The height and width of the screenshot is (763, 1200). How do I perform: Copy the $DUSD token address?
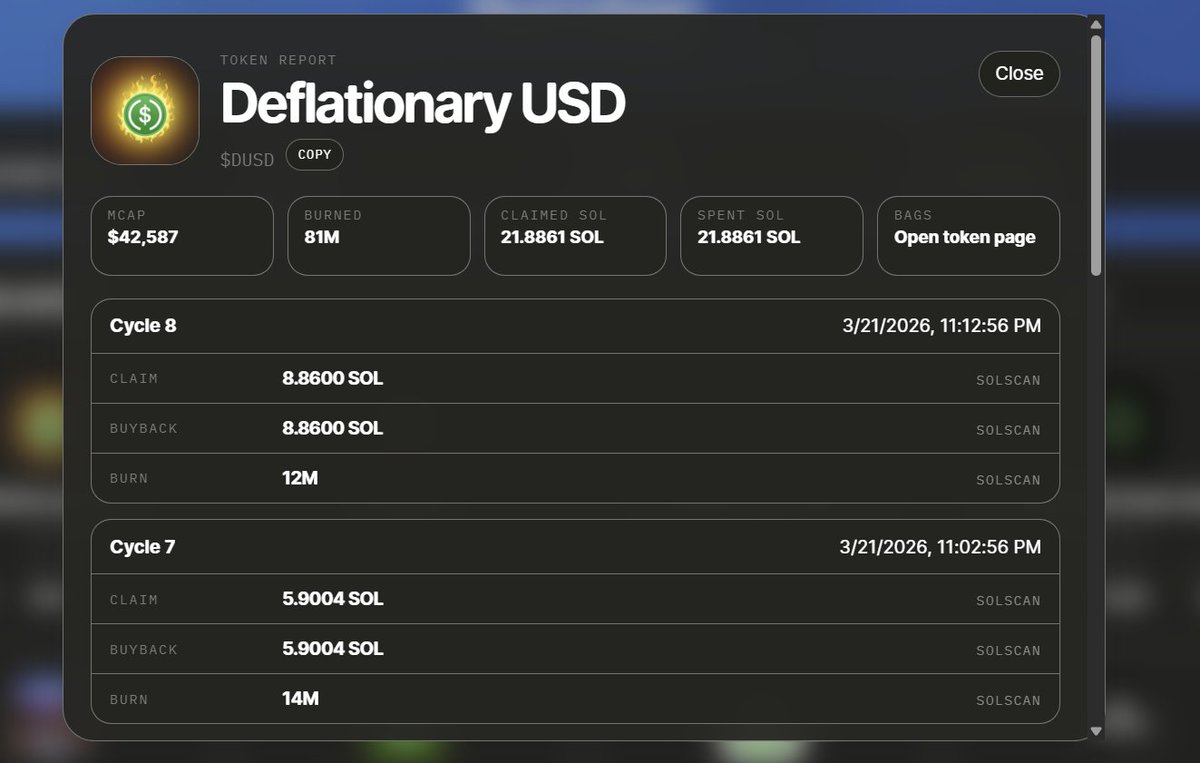314,155
